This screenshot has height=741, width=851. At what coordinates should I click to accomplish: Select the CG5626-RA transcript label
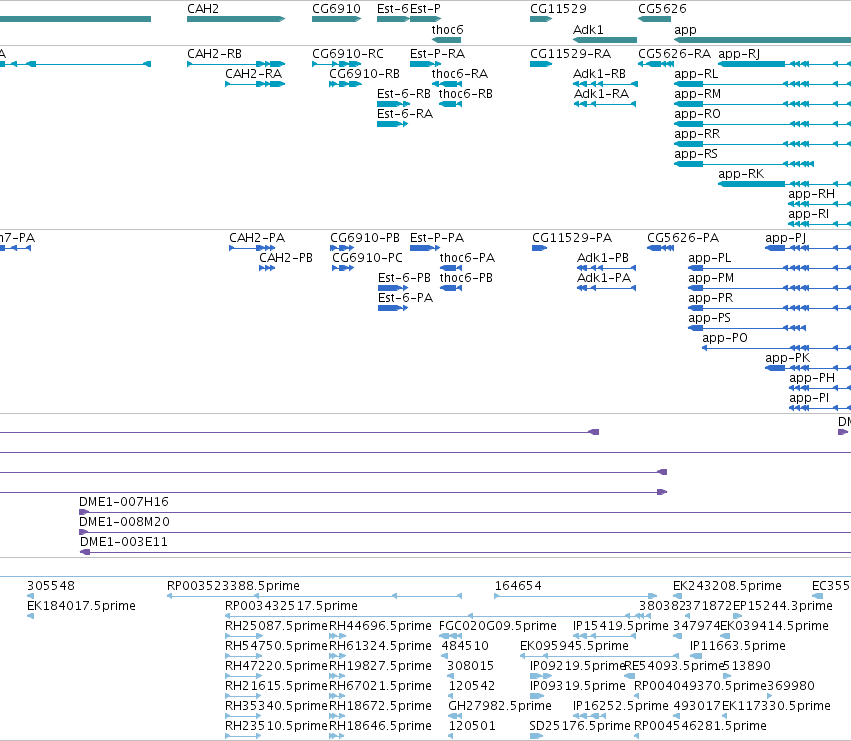675,54
